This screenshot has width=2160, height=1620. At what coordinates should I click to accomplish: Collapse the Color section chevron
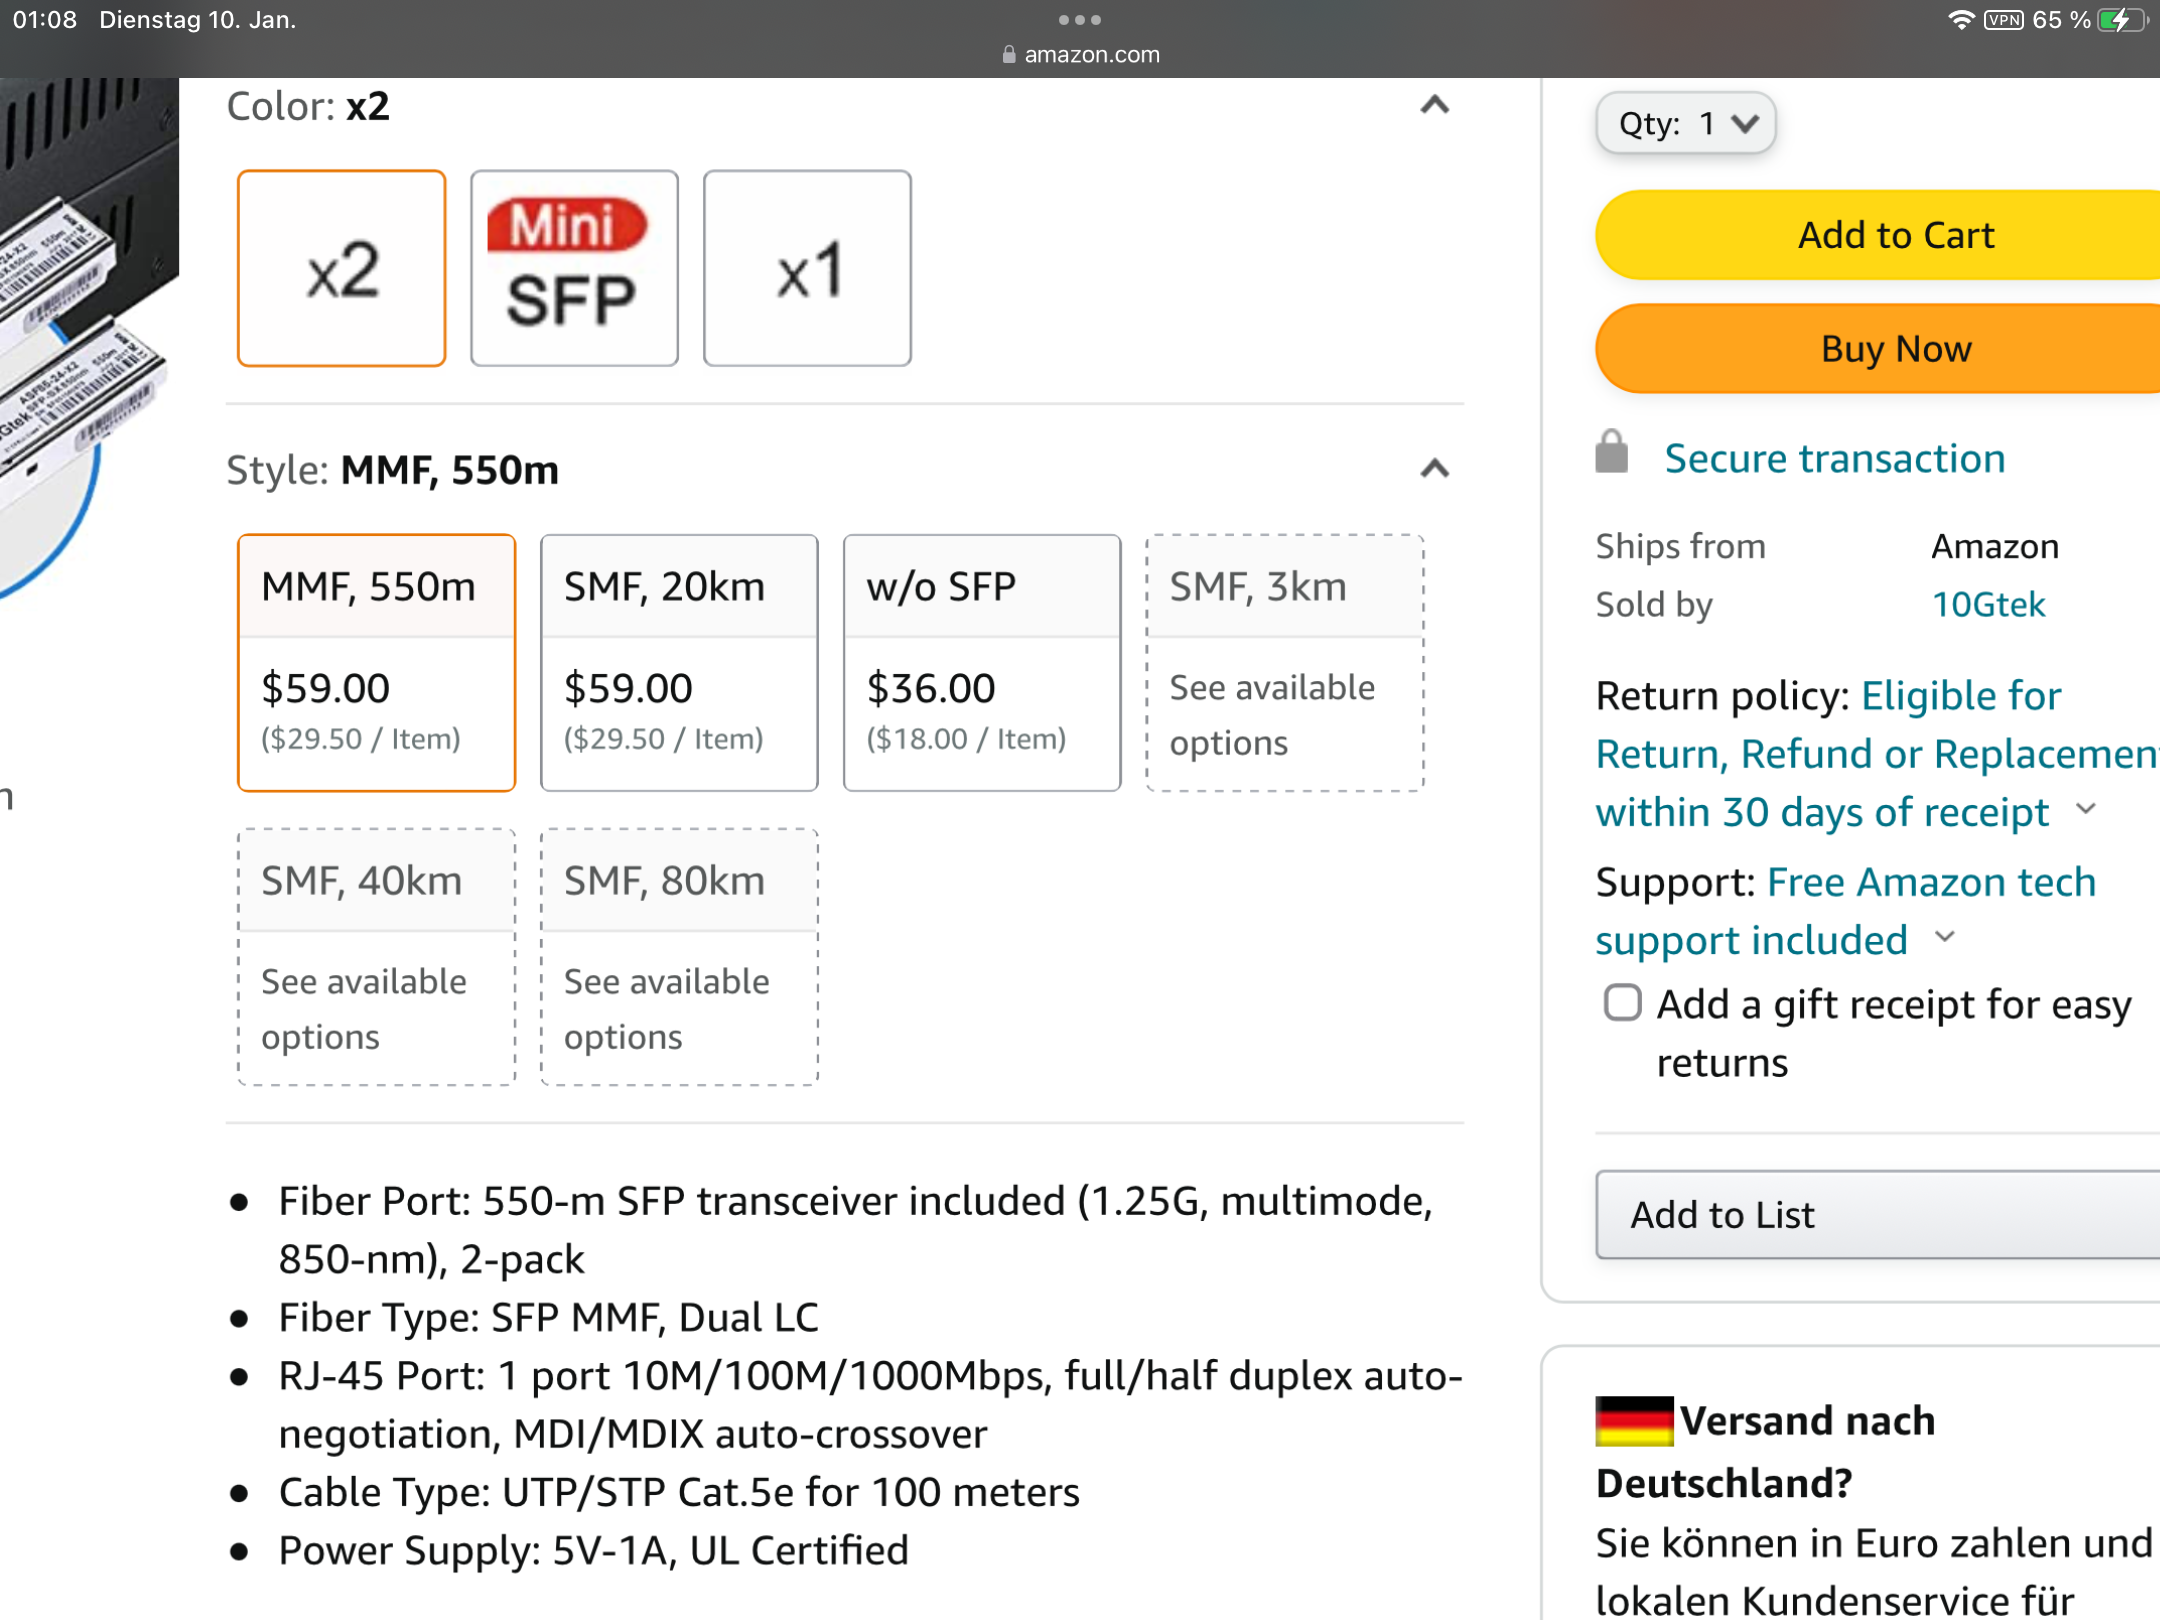click(1434, 105)
